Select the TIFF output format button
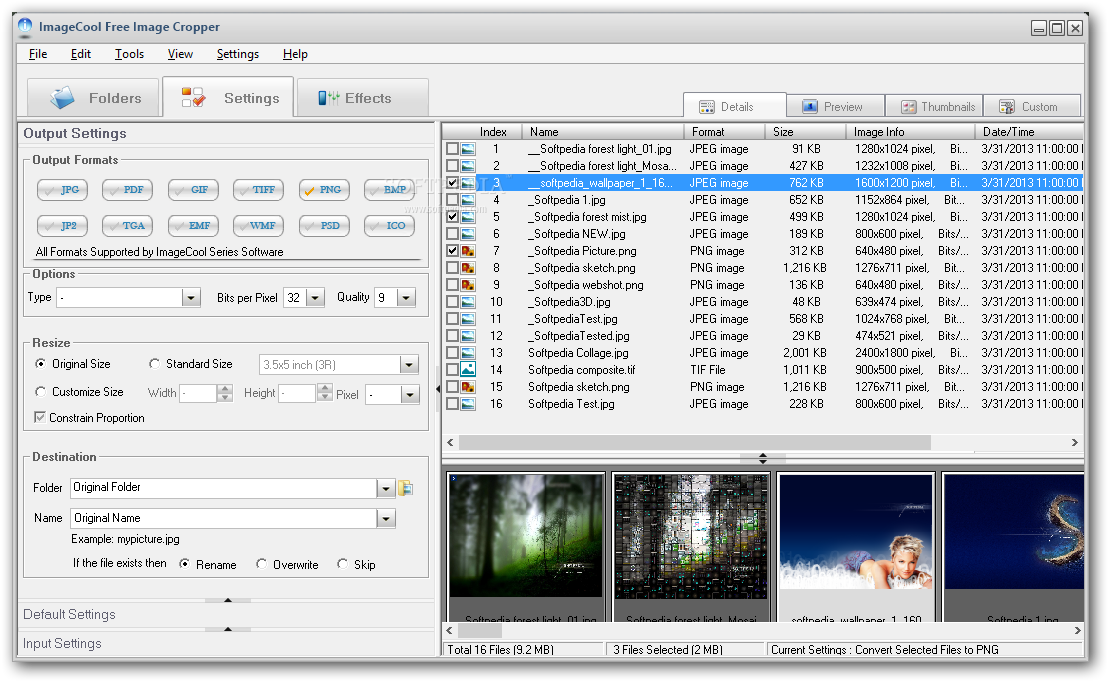The image size is (1109, 682). point(258,190)
